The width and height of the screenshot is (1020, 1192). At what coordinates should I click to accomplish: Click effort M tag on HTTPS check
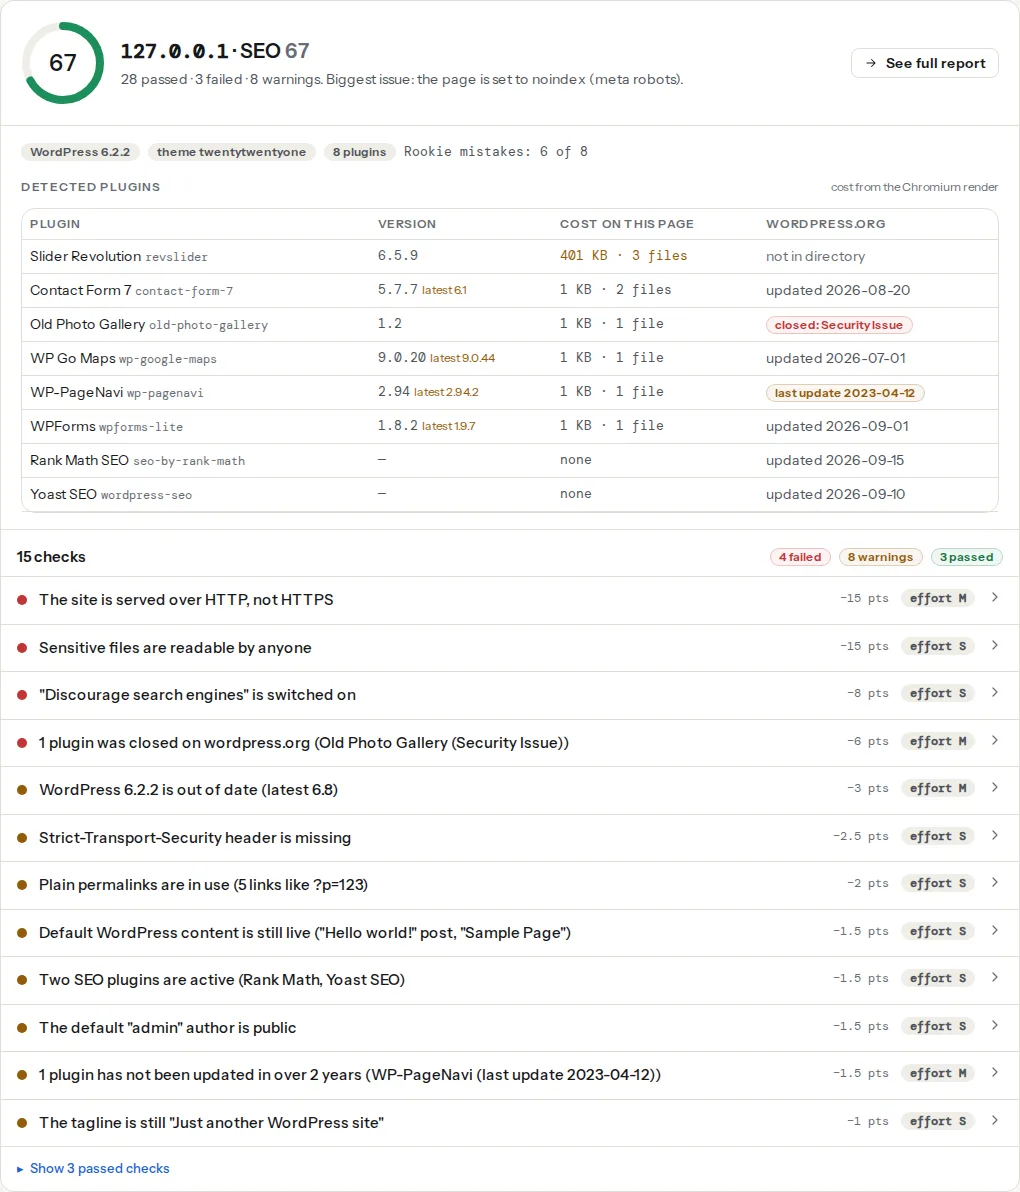click(x=938, y=598)
